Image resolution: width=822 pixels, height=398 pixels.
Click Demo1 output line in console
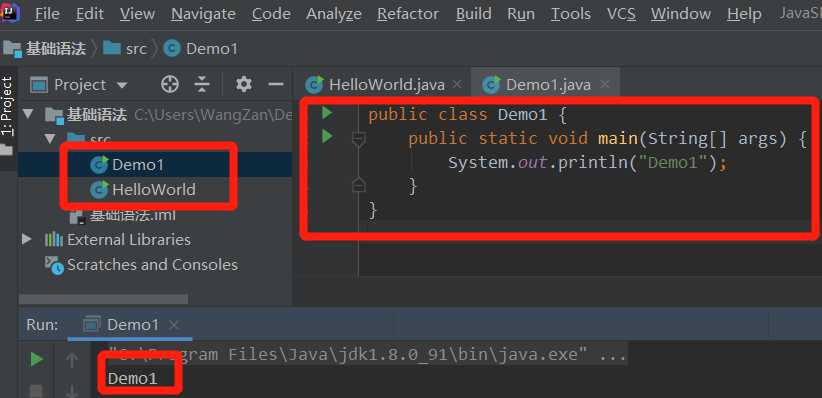[133, 378]
